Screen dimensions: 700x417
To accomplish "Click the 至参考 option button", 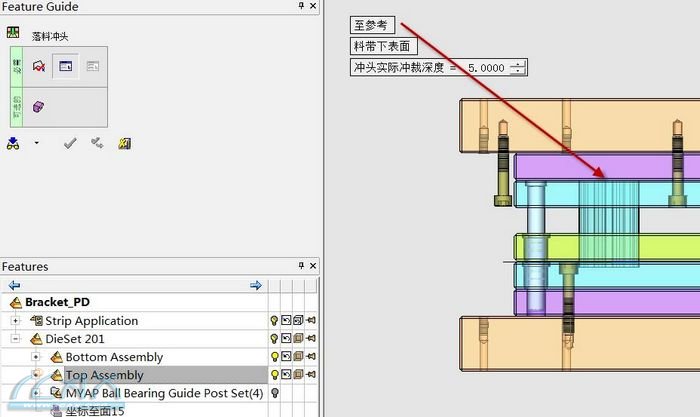I will 372,25.
